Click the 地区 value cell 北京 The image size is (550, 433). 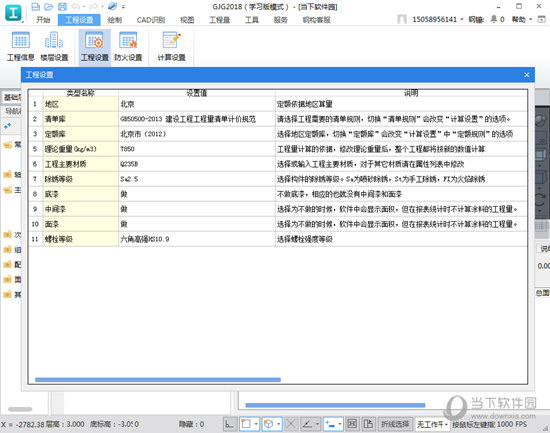pos(197,104)
